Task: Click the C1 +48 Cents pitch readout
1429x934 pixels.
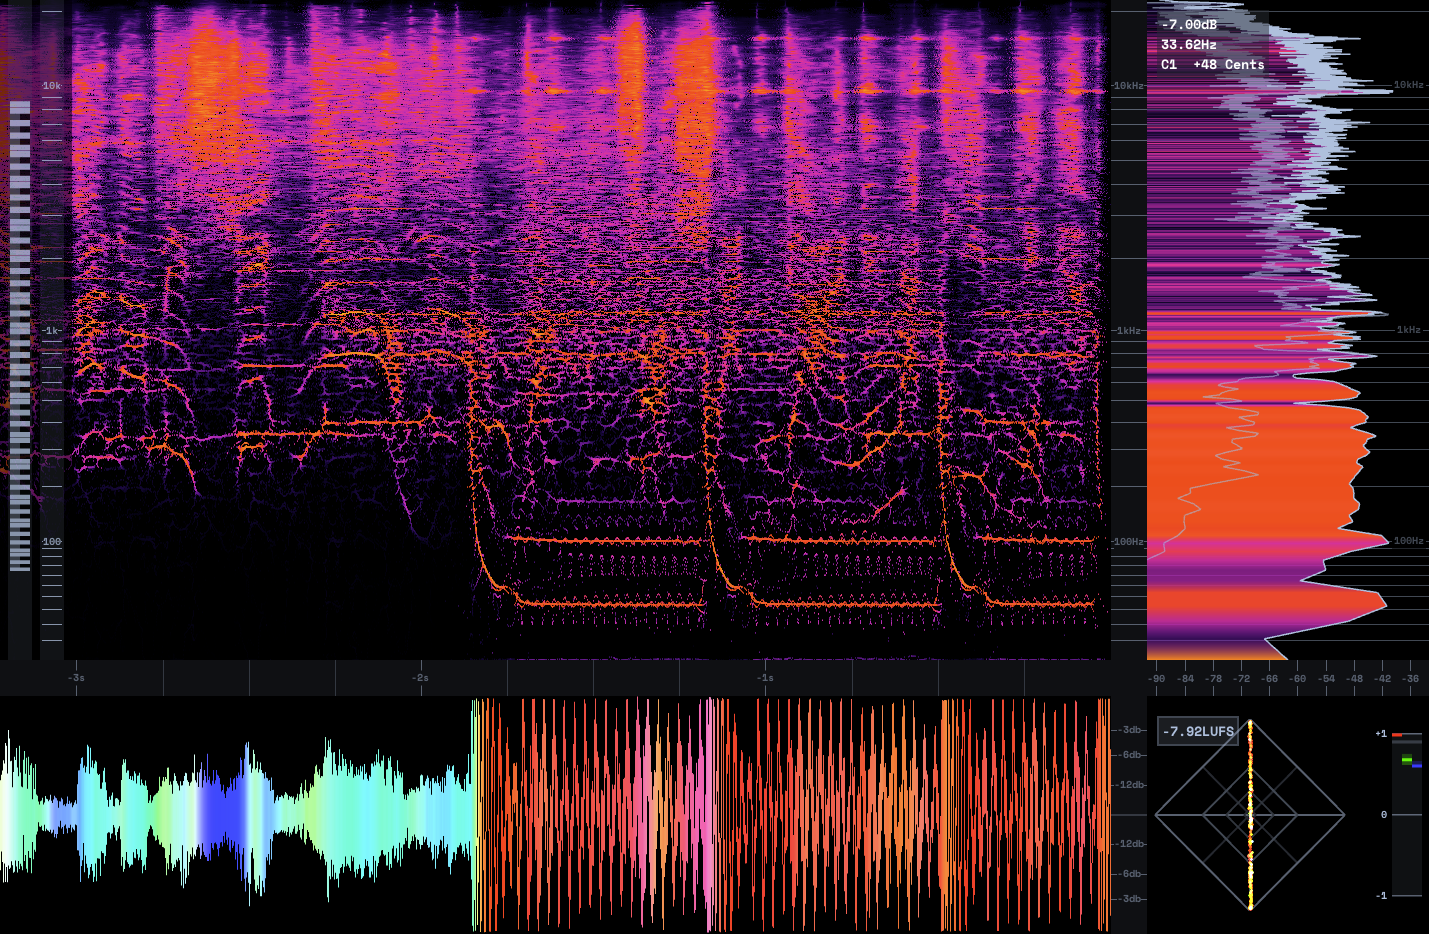Action: 1212,64
